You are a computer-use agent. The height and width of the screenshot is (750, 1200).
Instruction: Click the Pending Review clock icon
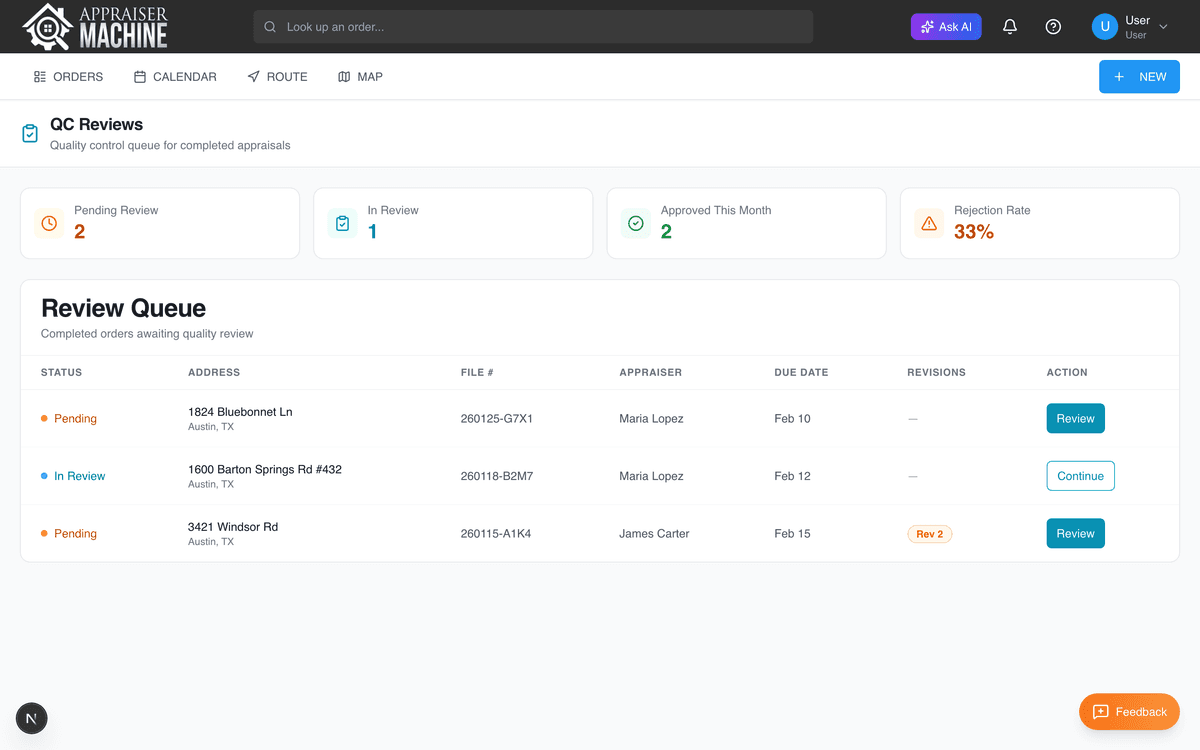(x=49, y=223)
